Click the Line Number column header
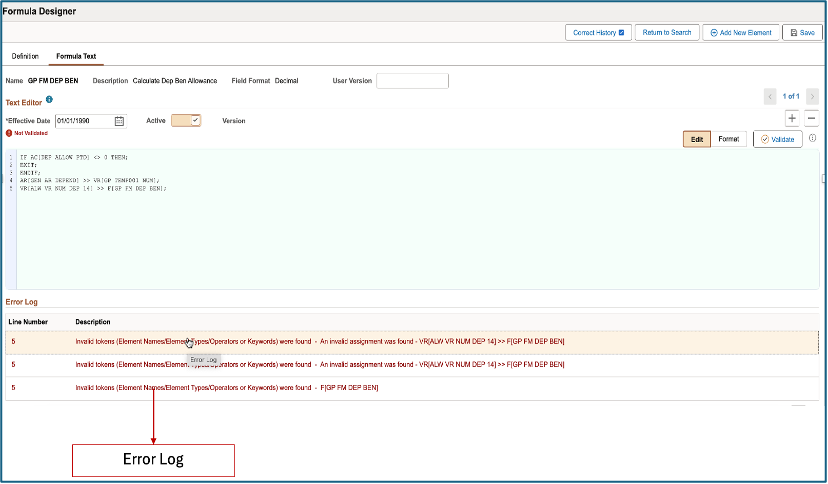Viewport: 828px width, 484px height. coord(28,322)
